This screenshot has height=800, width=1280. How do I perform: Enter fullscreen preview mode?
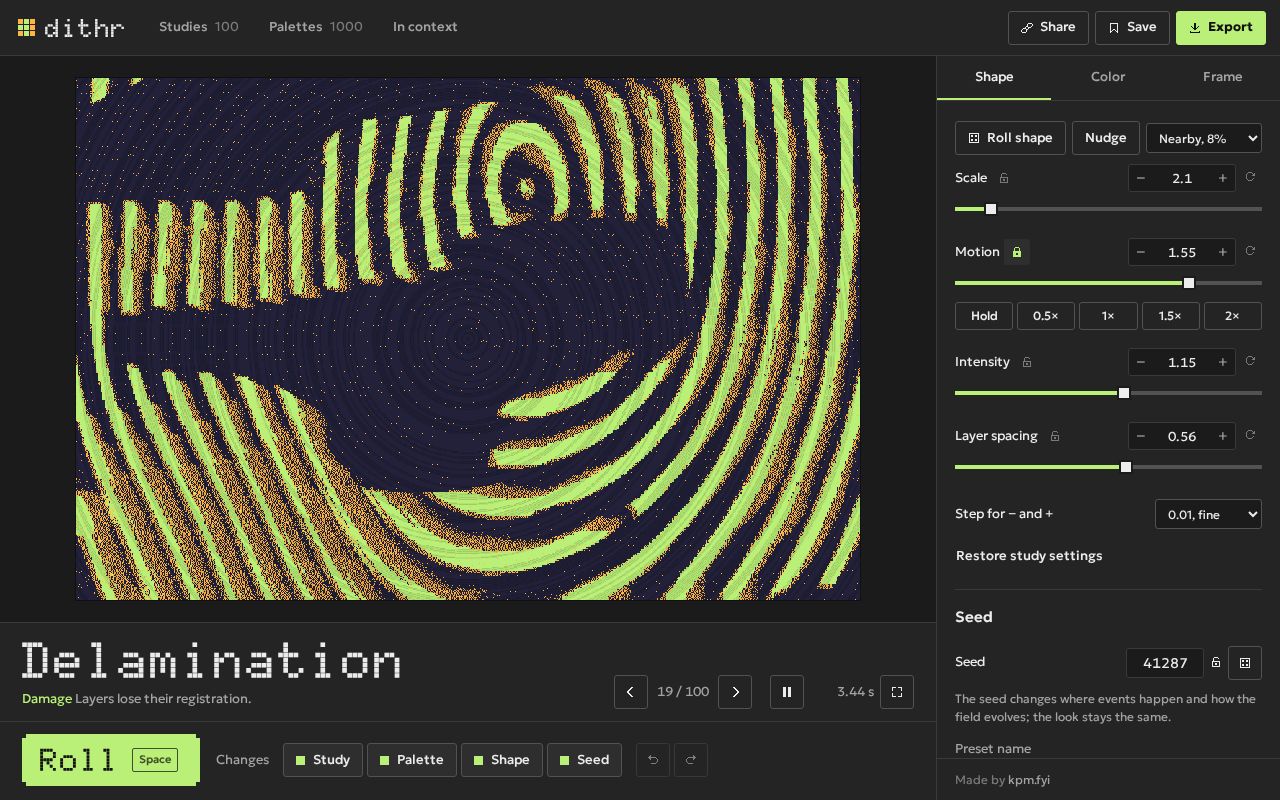click(x=897, y=692)
